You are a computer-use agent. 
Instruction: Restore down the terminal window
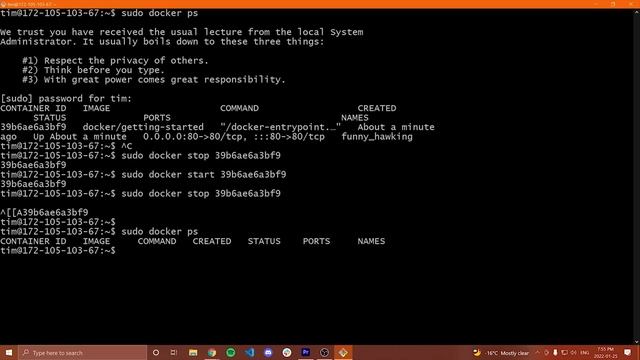(613, 4)
